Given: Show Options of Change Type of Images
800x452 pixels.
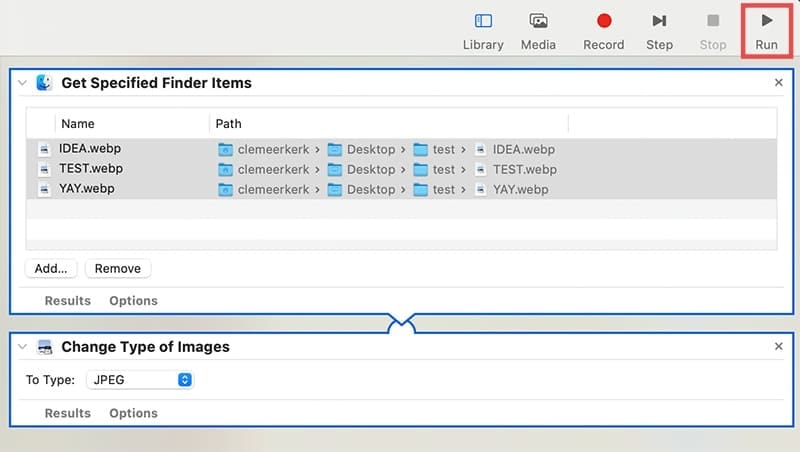Looking at the screenshot, I should (x=133, y=413).
